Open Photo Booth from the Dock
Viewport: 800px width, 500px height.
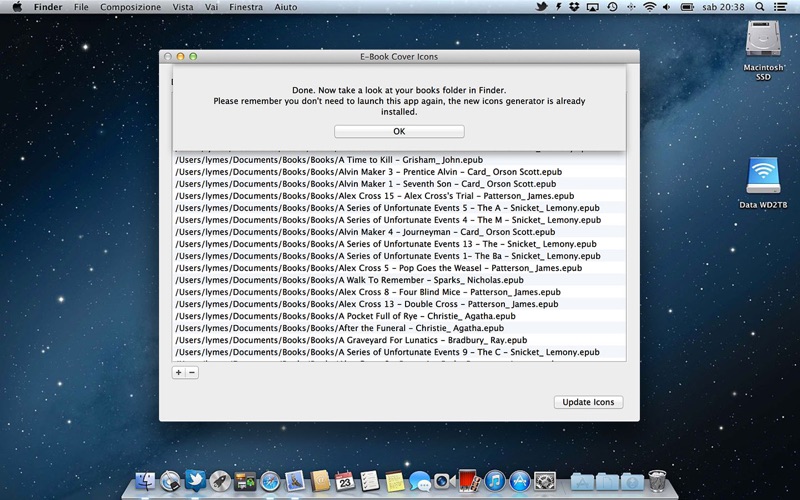pyautogui.click(x=469, y=480)
